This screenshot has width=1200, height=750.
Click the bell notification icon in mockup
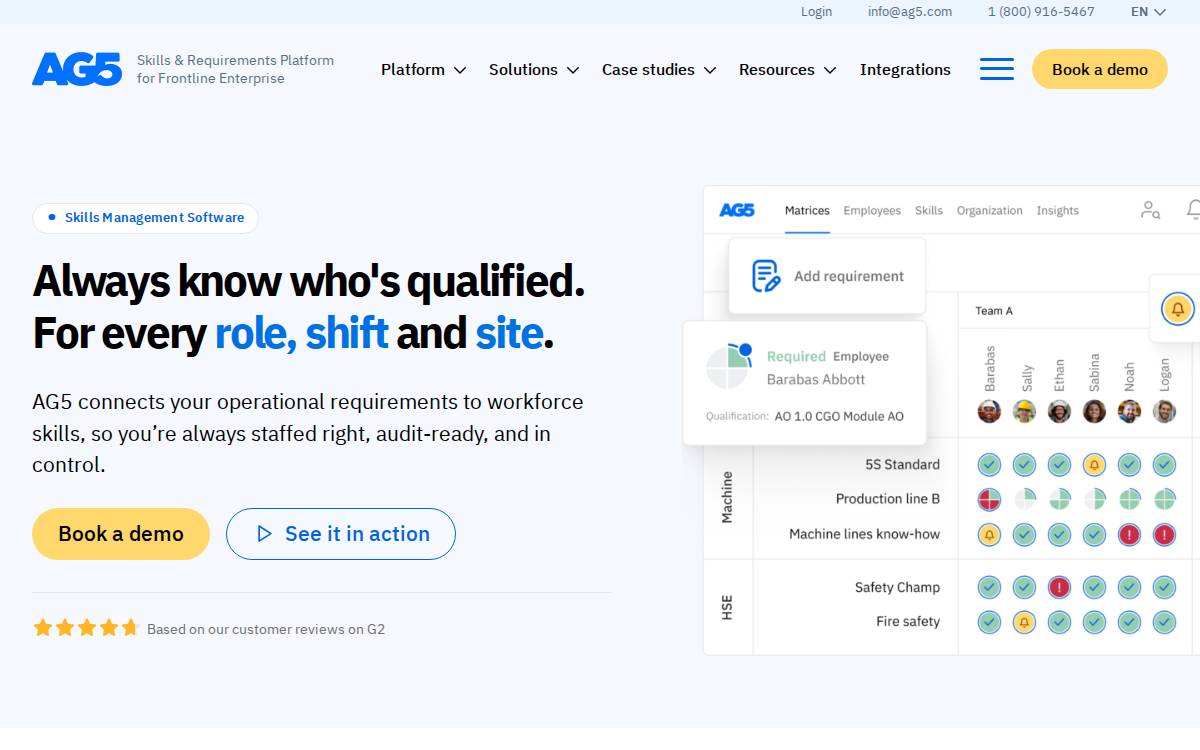pyautogui.click(x=1194, y=210)
